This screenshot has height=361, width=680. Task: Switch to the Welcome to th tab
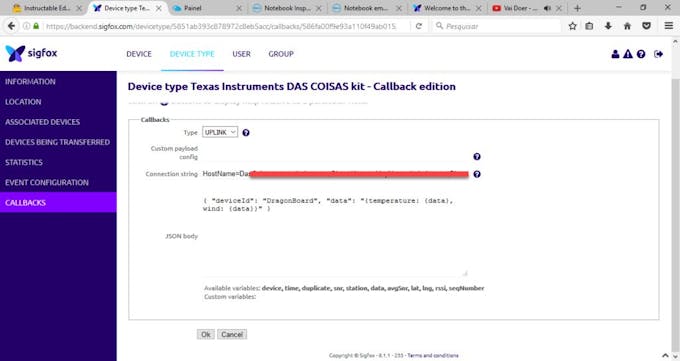point(446,8)
